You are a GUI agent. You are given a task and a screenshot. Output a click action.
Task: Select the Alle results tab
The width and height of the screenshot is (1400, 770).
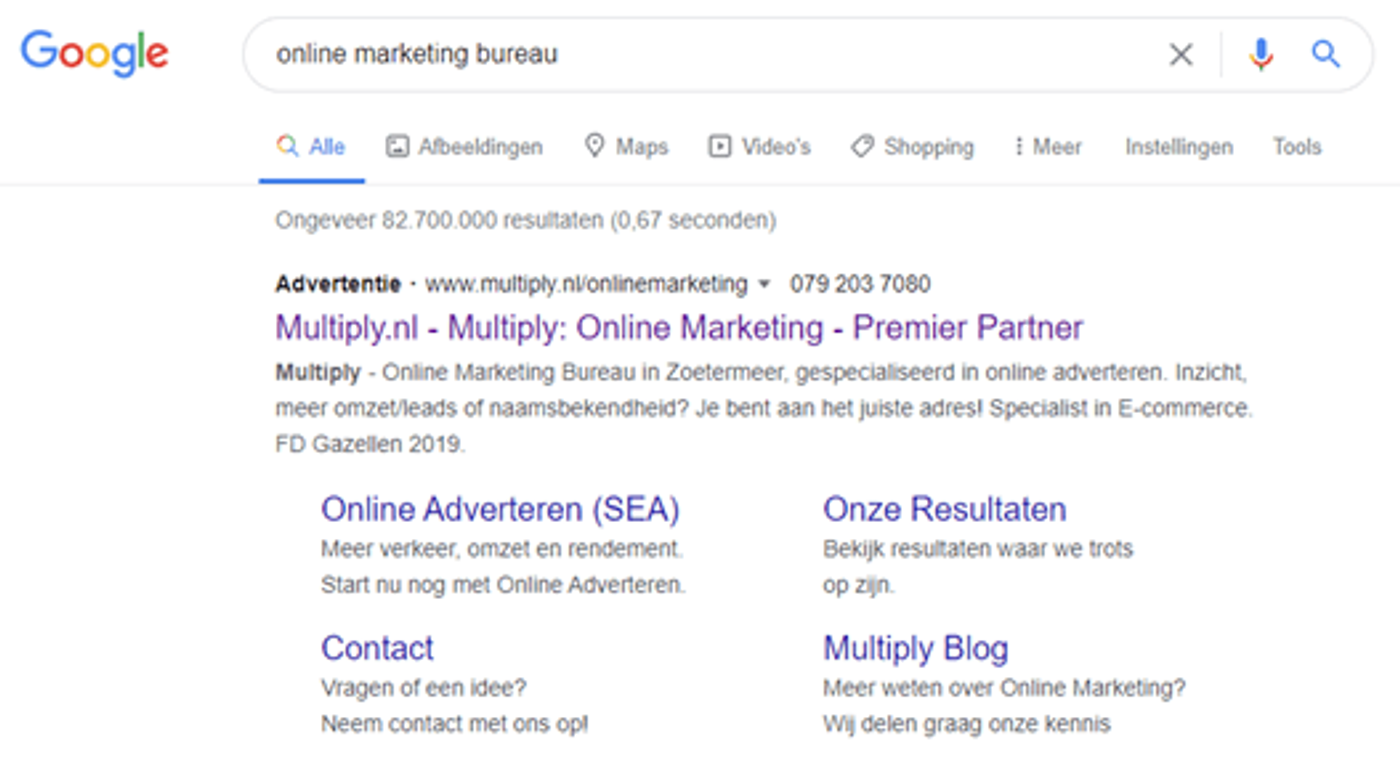[311, 147]
